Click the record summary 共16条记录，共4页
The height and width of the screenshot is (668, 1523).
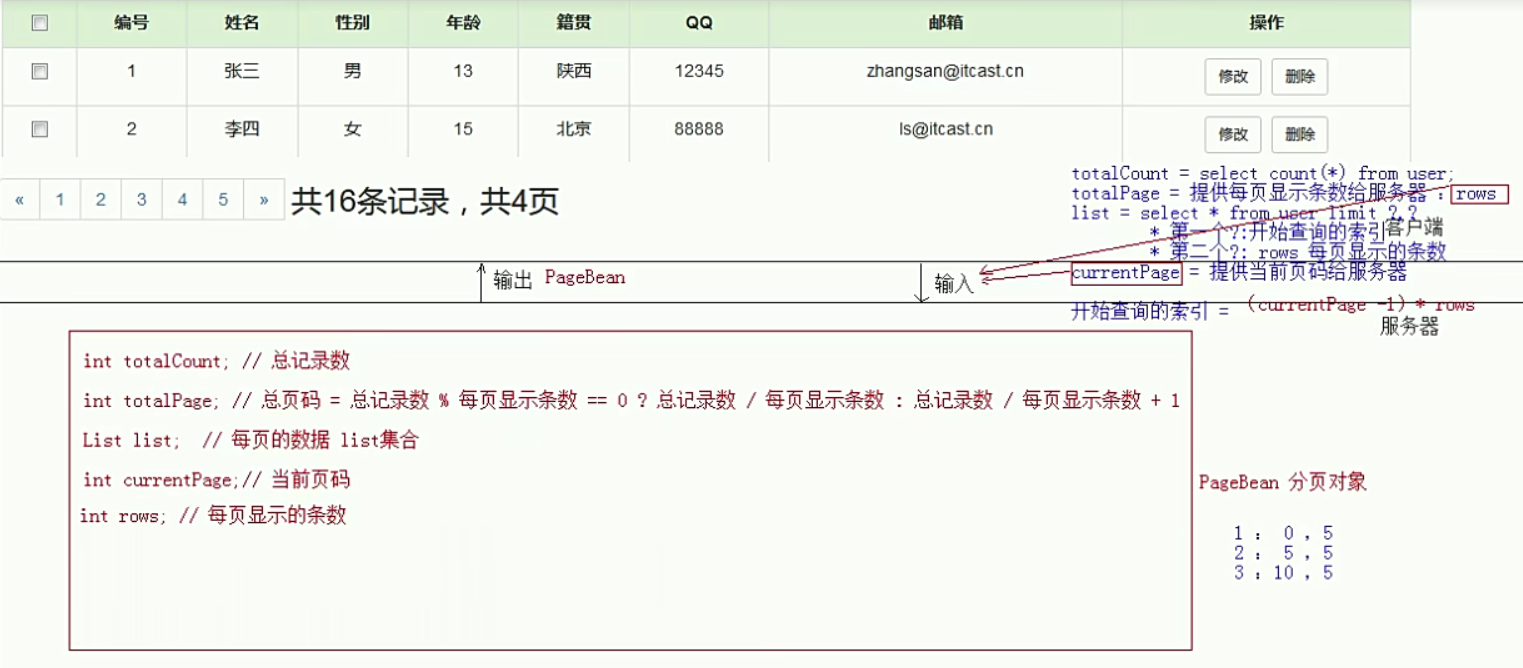(425, 202)
